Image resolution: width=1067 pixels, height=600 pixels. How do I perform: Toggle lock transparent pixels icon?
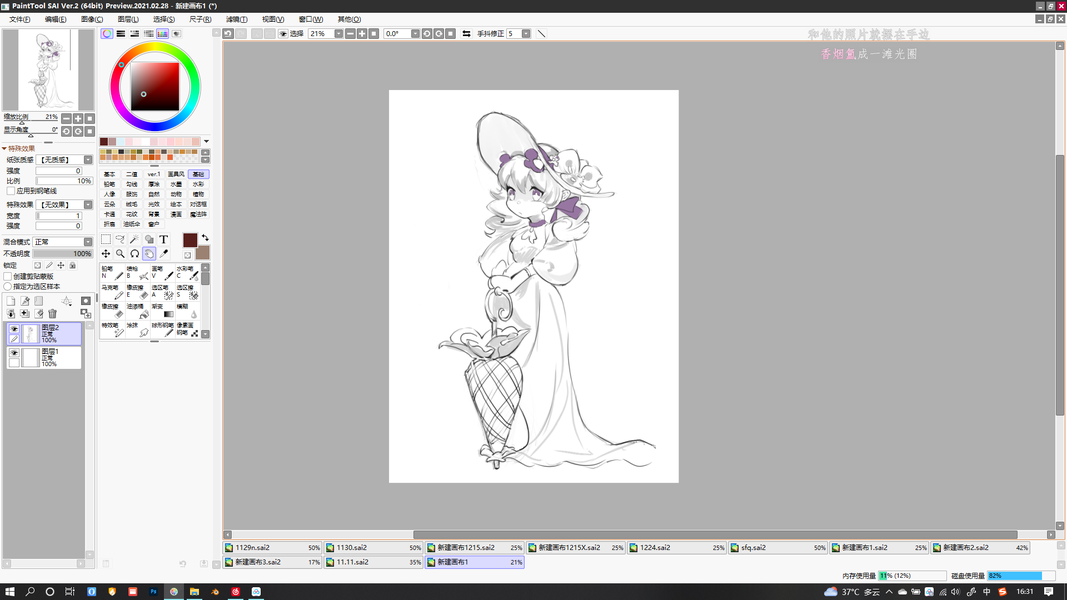click(x=37, y=265)
